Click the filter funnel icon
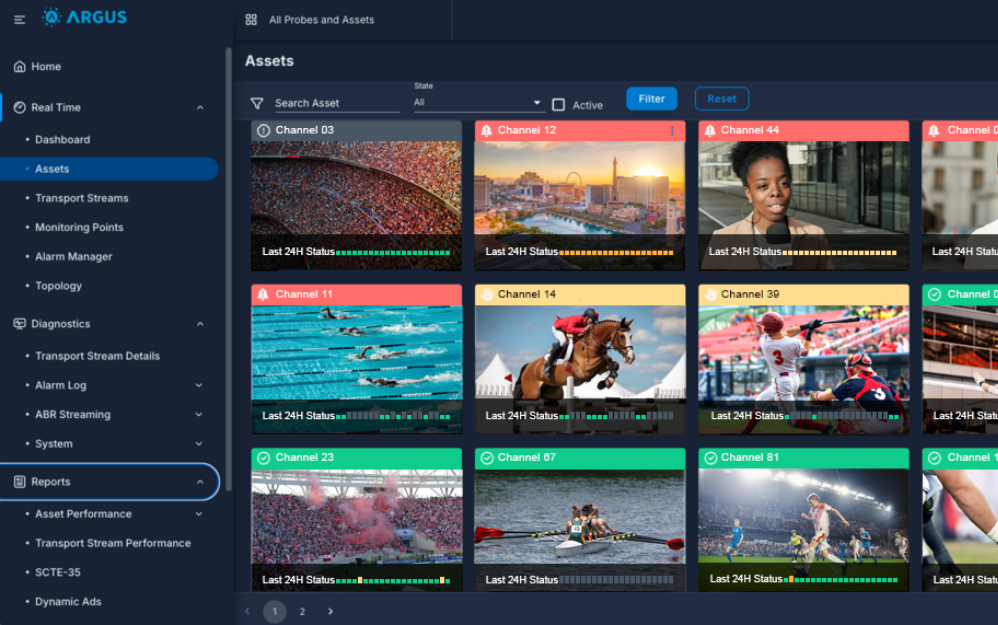This screenshot has height=625, width=998. click(x=257, y=103)
